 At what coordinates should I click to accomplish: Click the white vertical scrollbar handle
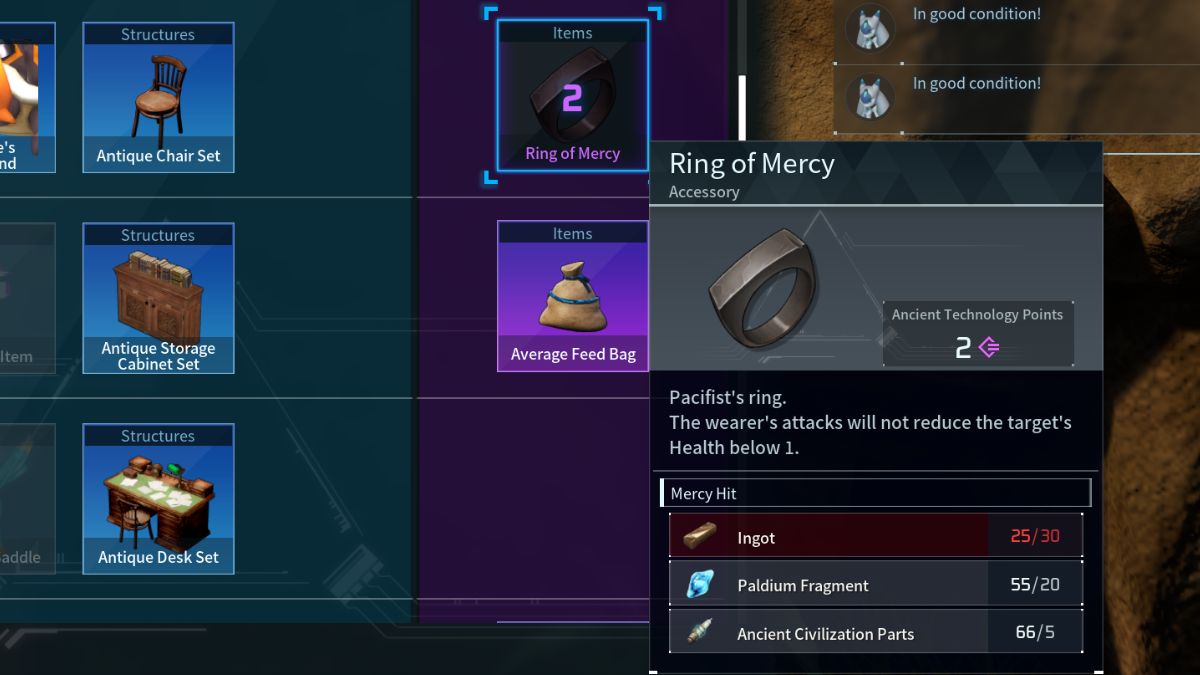click(x=742, y=108)
